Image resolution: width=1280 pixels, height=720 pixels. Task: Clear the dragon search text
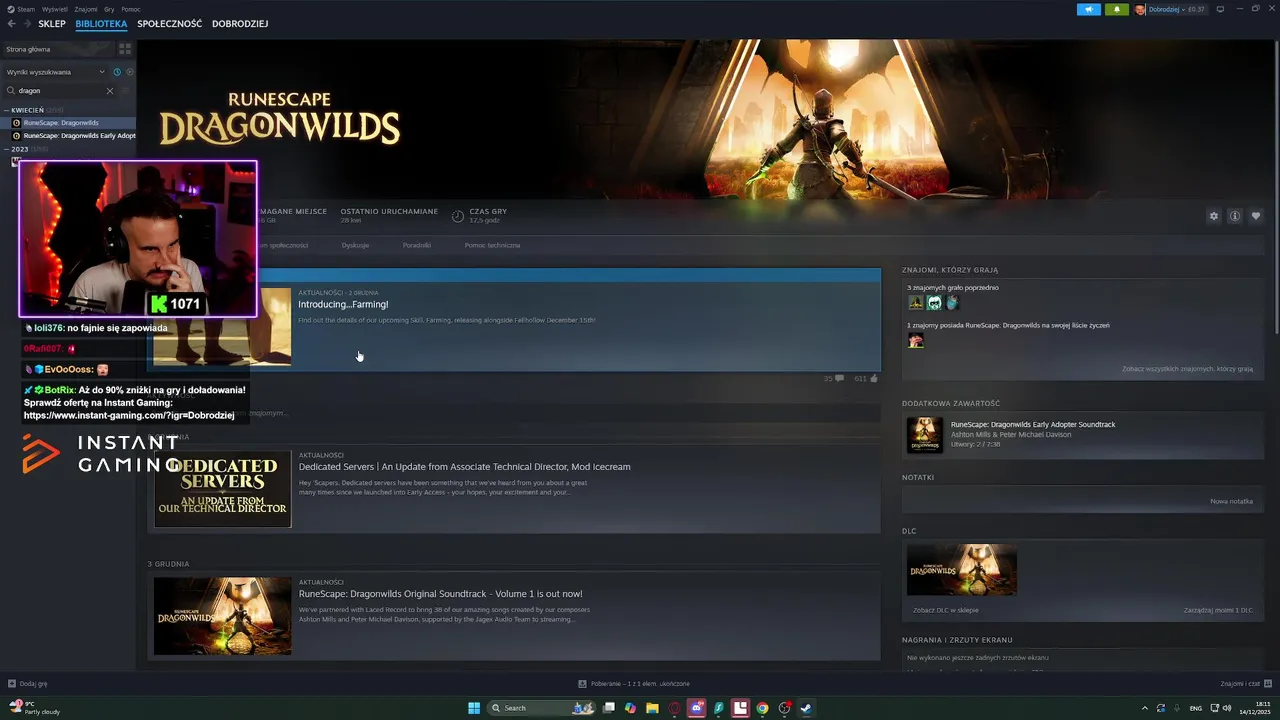tap(110, 91)
